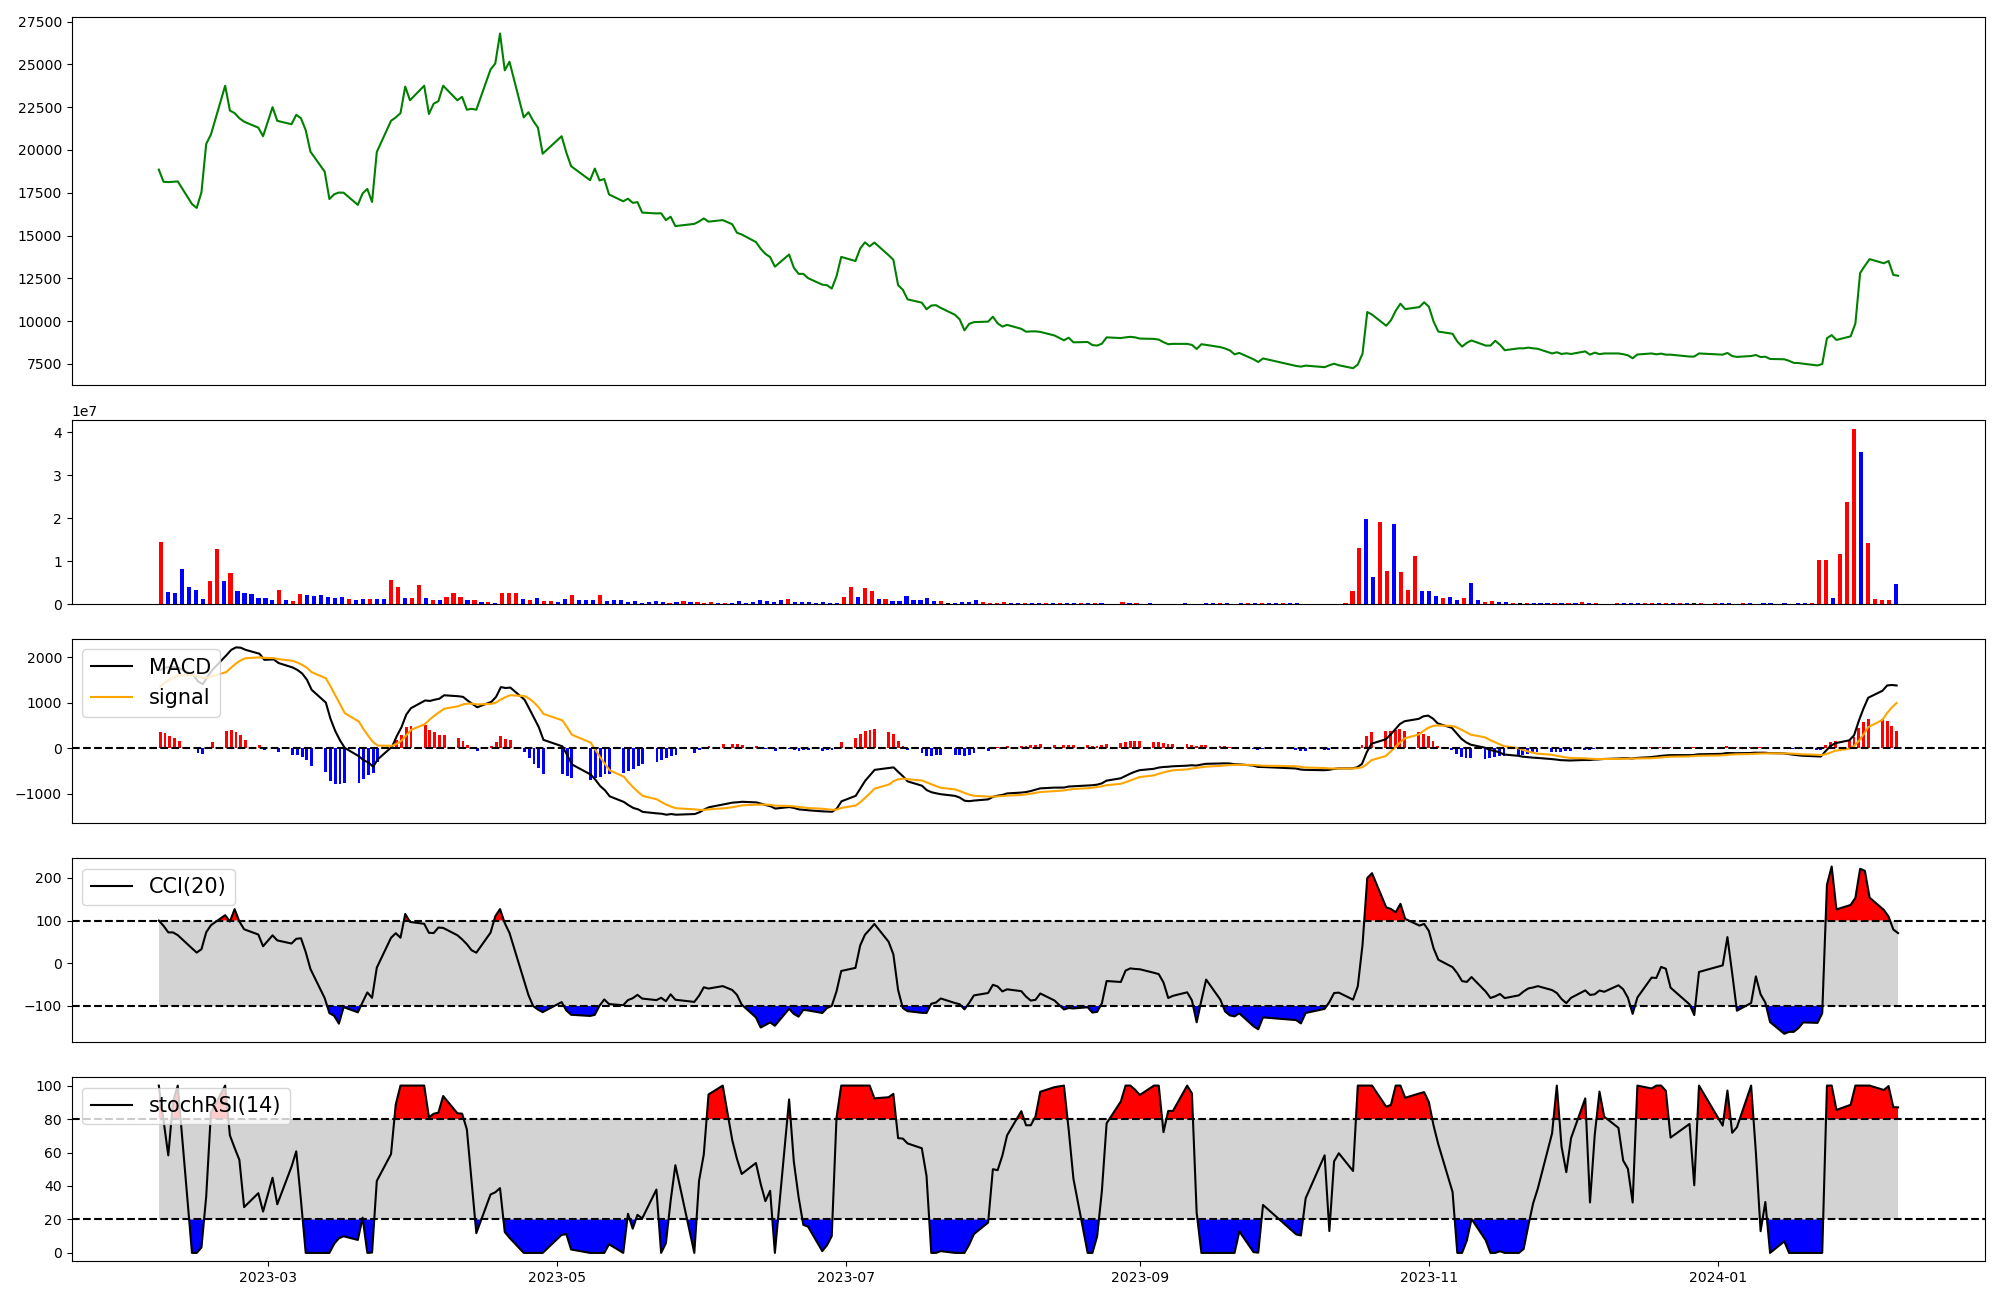Click the 2023-03 date tick label
Image resolution: width=2000 pixels, height=1300 pixels.
[268, 1277]
